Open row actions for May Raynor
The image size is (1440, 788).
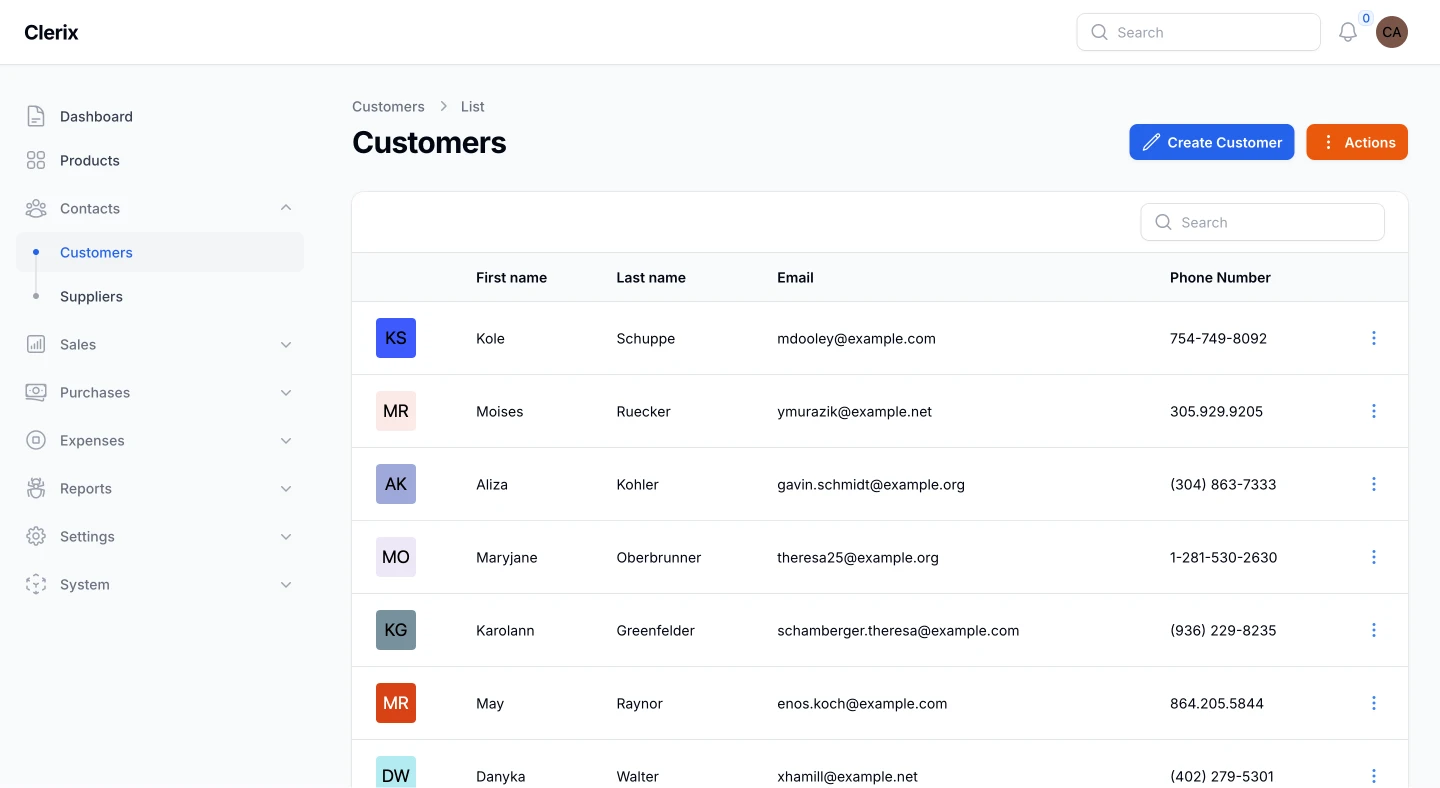click(1373, 703)
